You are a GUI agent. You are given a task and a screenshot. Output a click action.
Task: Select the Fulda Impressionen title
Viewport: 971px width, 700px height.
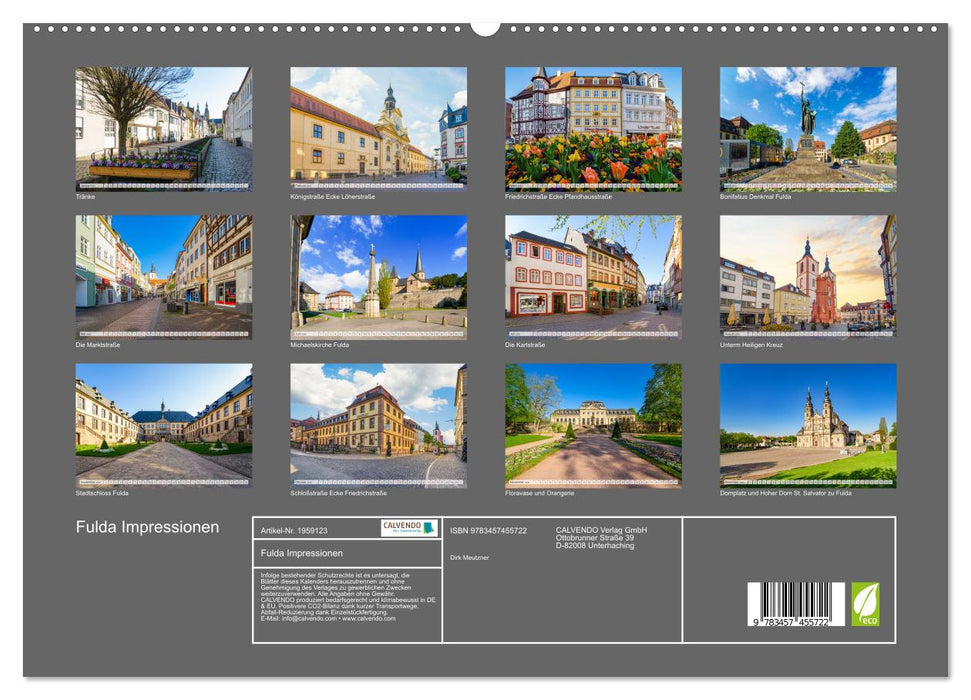pyautogui.click(x=146, y=526)
